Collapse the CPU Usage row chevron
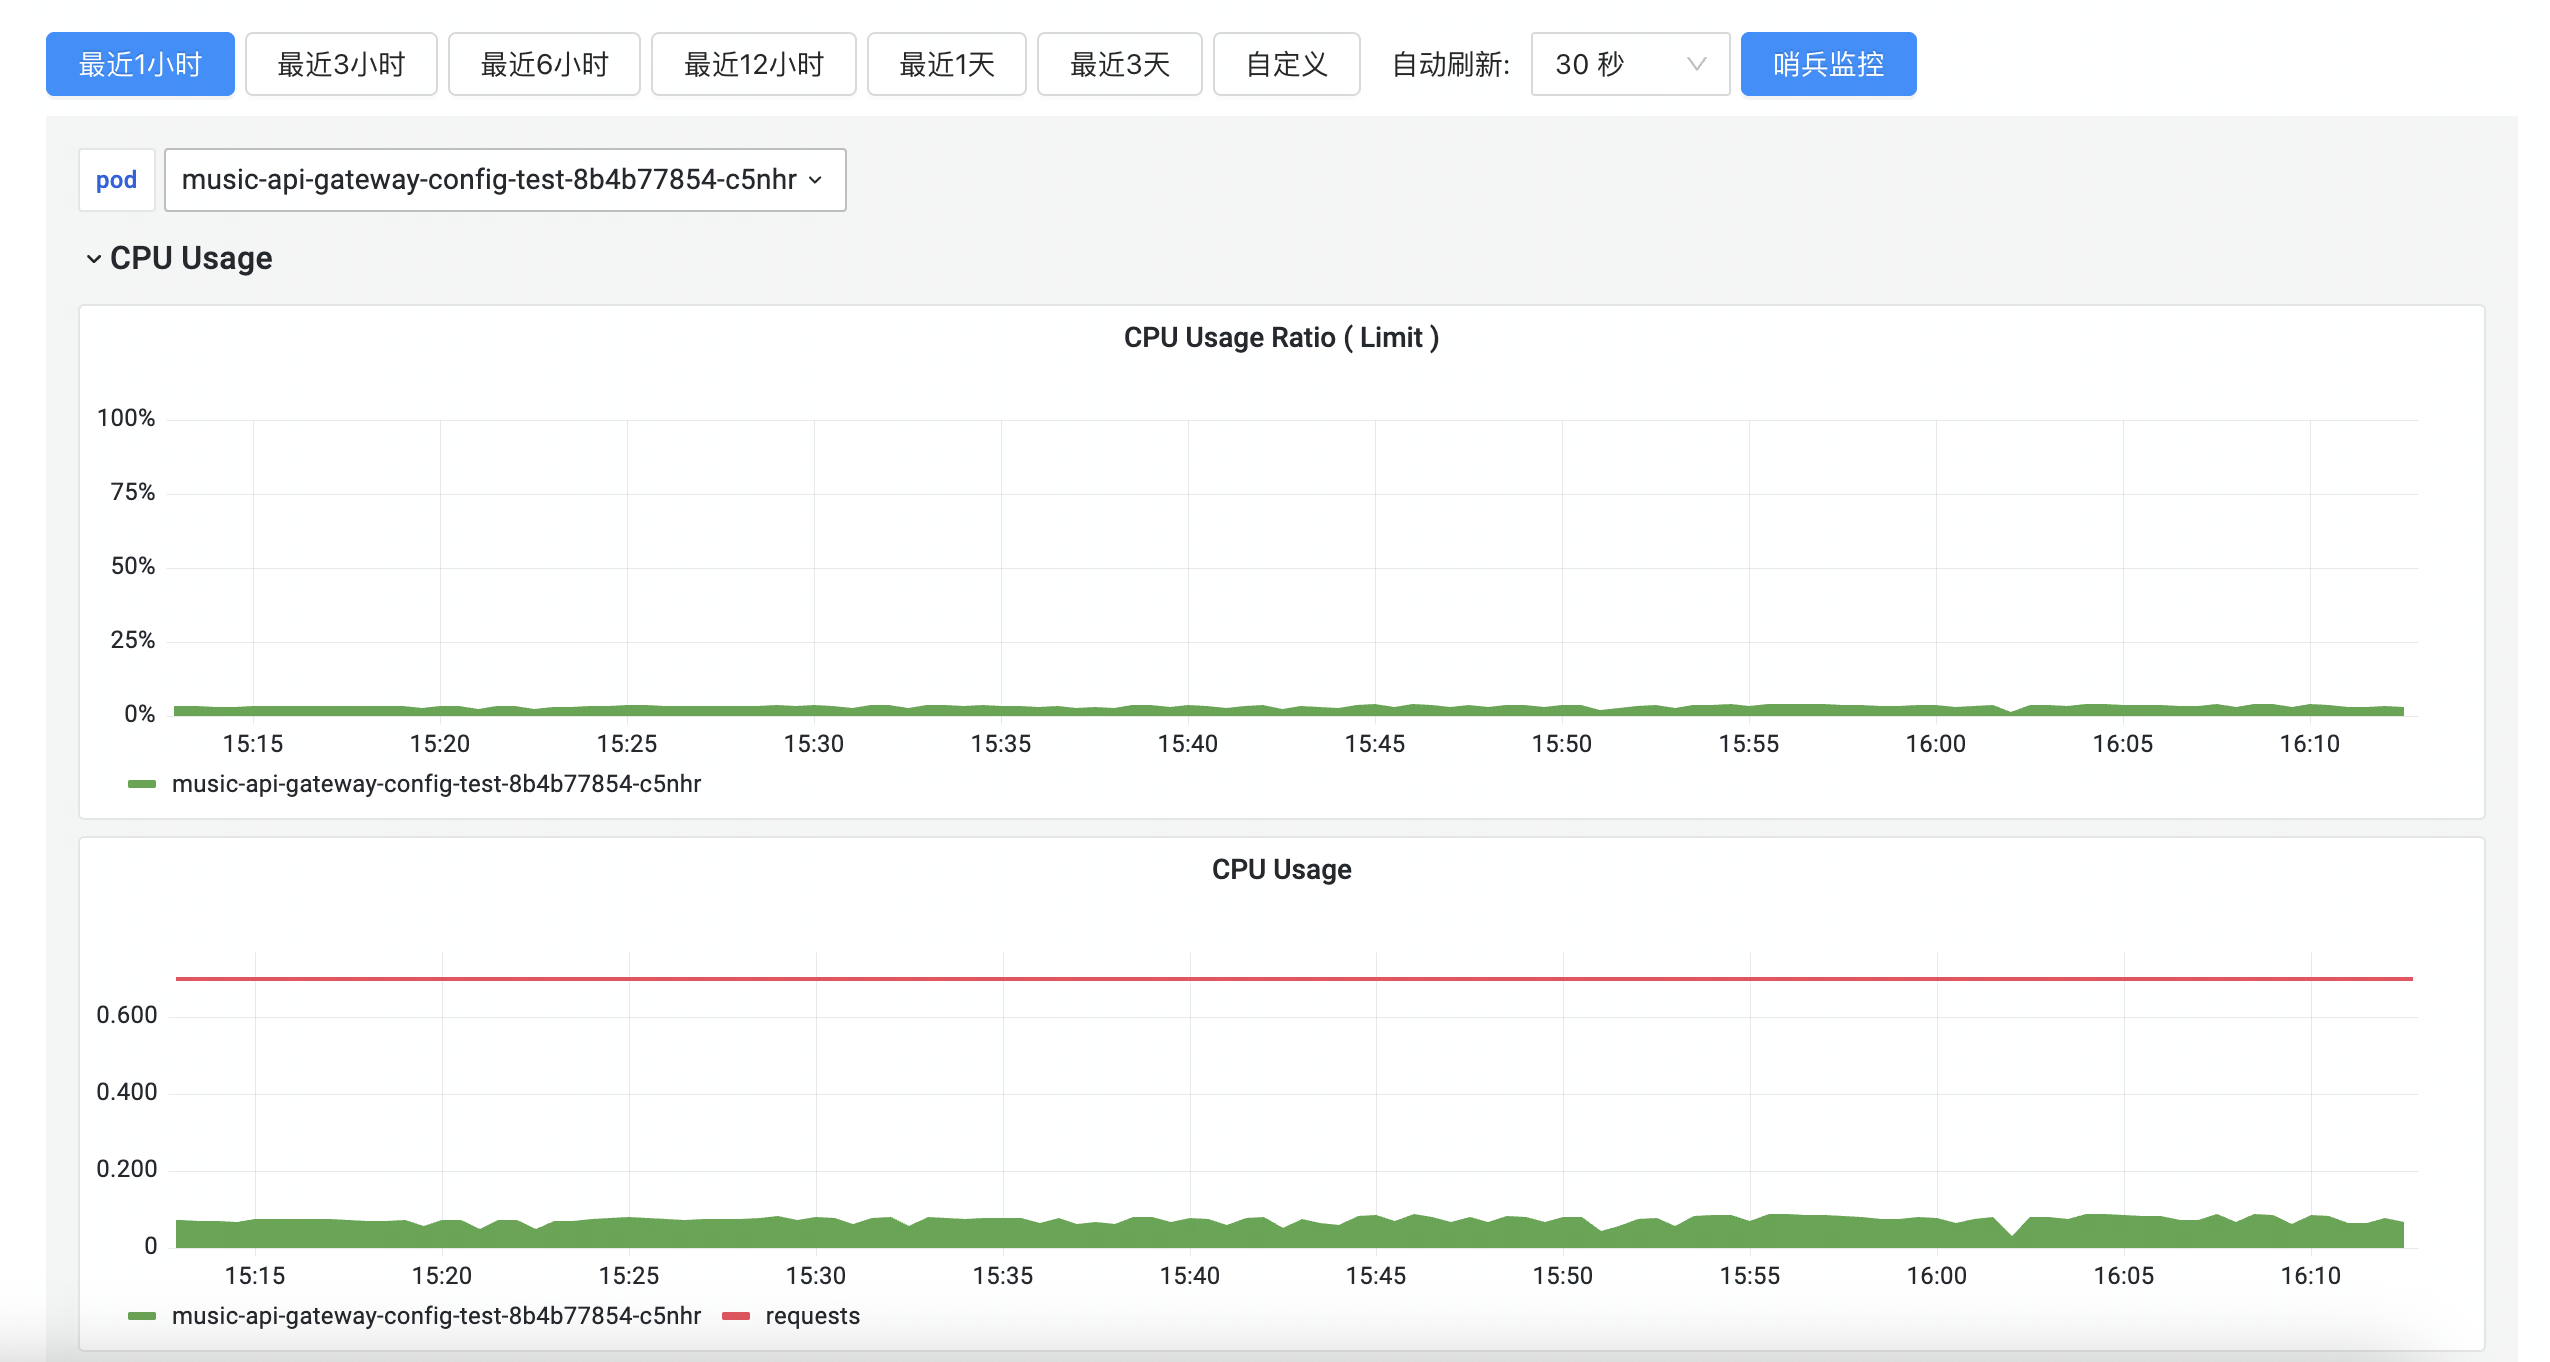The image size is (2550, 1362). pyautogui.click(x=94, y=259)
